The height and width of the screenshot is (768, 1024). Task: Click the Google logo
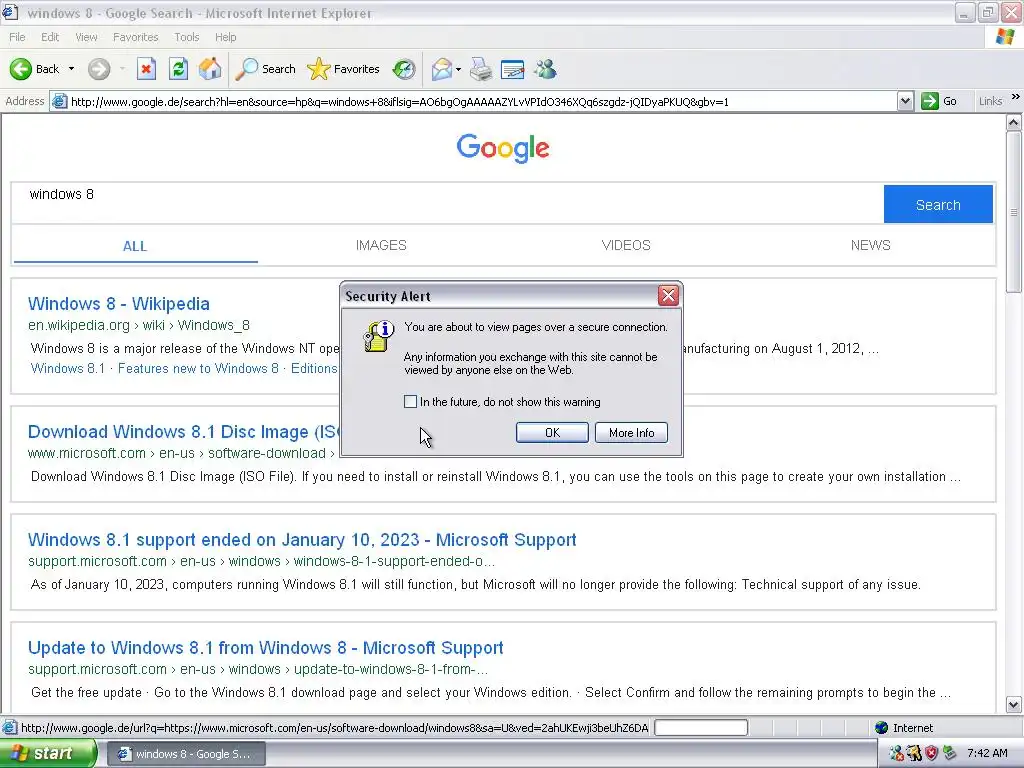point(503,148)
